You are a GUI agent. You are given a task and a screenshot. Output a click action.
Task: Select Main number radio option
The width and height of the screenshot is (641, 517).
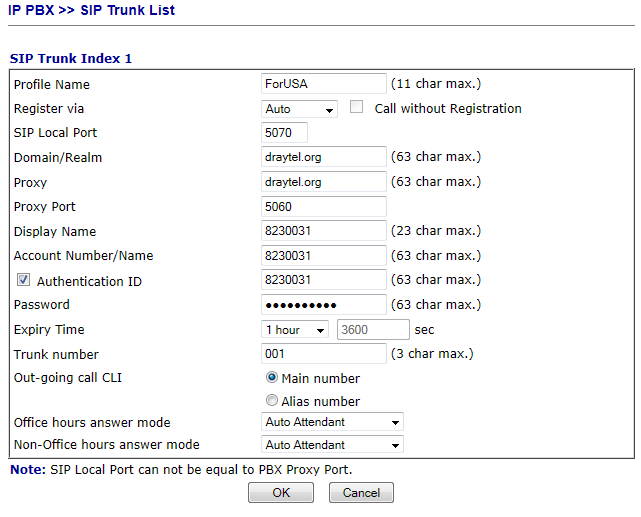tap(272, 378)
